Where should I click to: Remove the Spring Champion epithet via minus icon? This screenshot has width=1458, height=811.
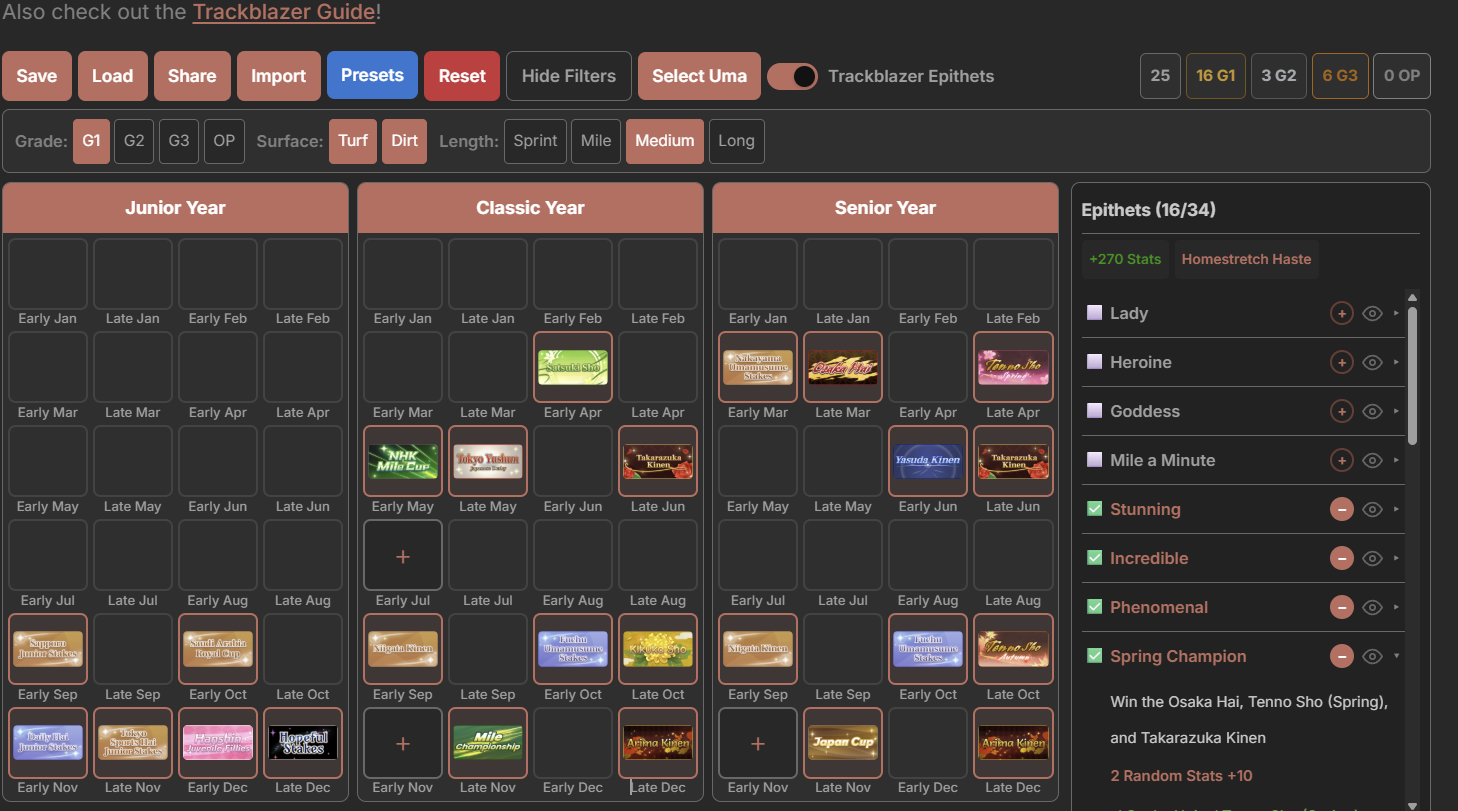click(1341, 656)
